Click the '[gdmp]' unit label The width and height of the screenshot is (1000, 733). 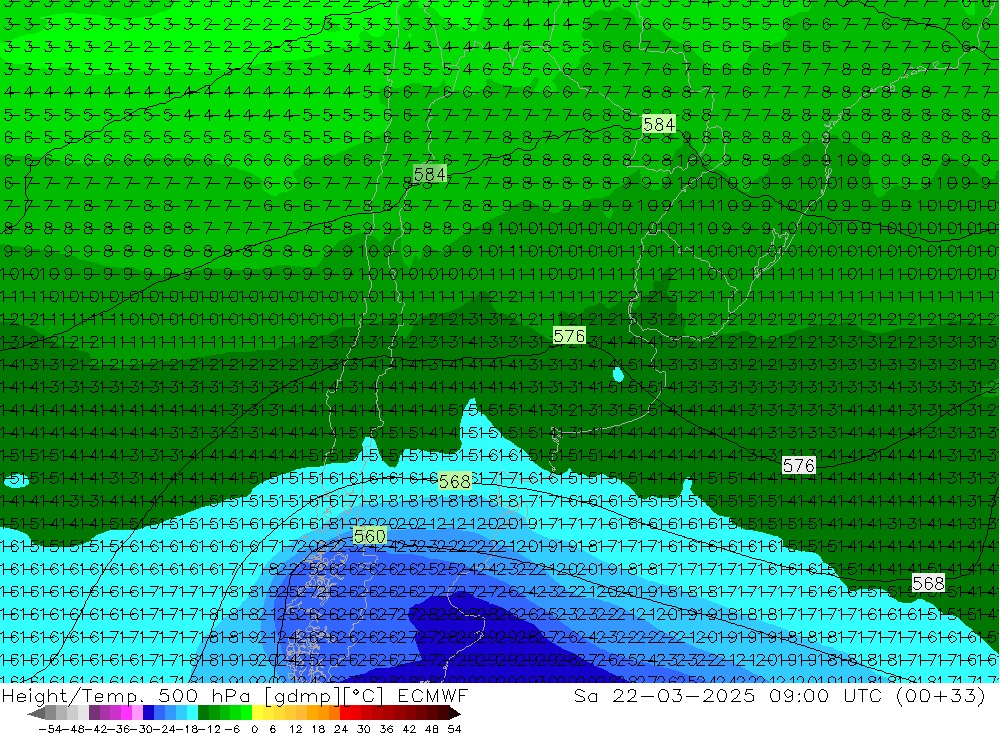pyautogui.click(x=301, y=696)
